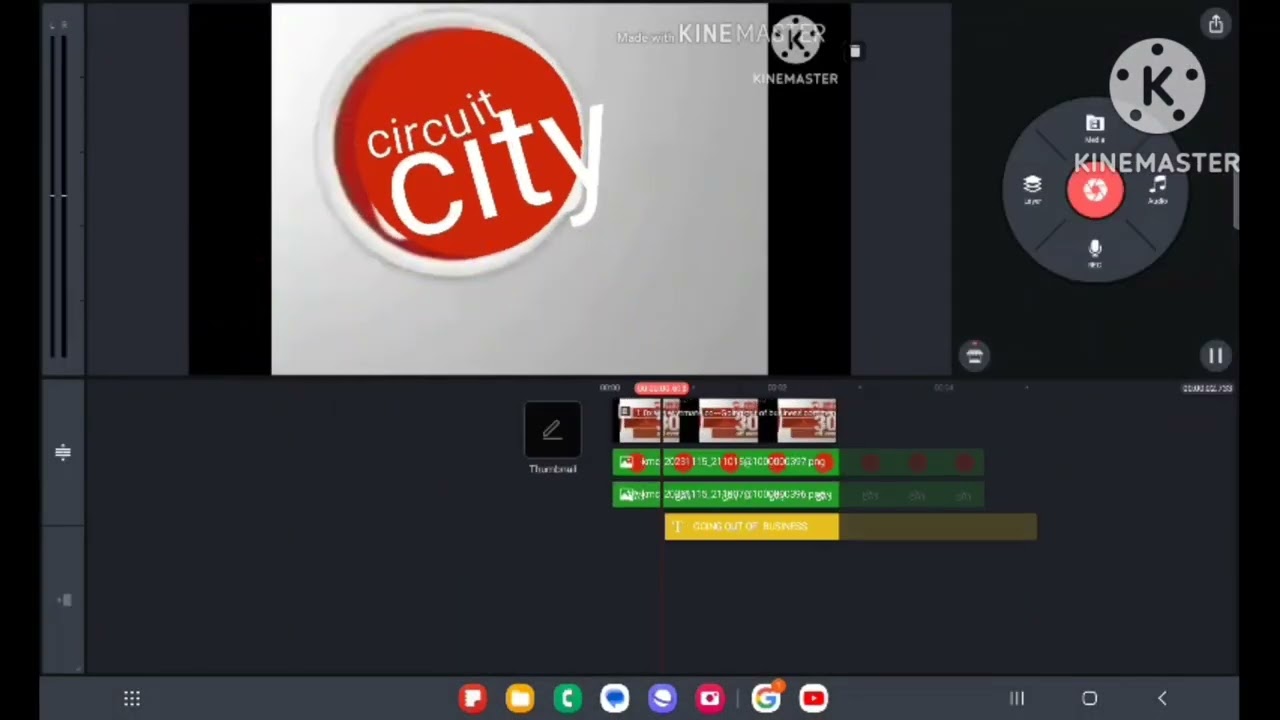
Task: Export the project with the share icon
Action: pos(1216,24)
